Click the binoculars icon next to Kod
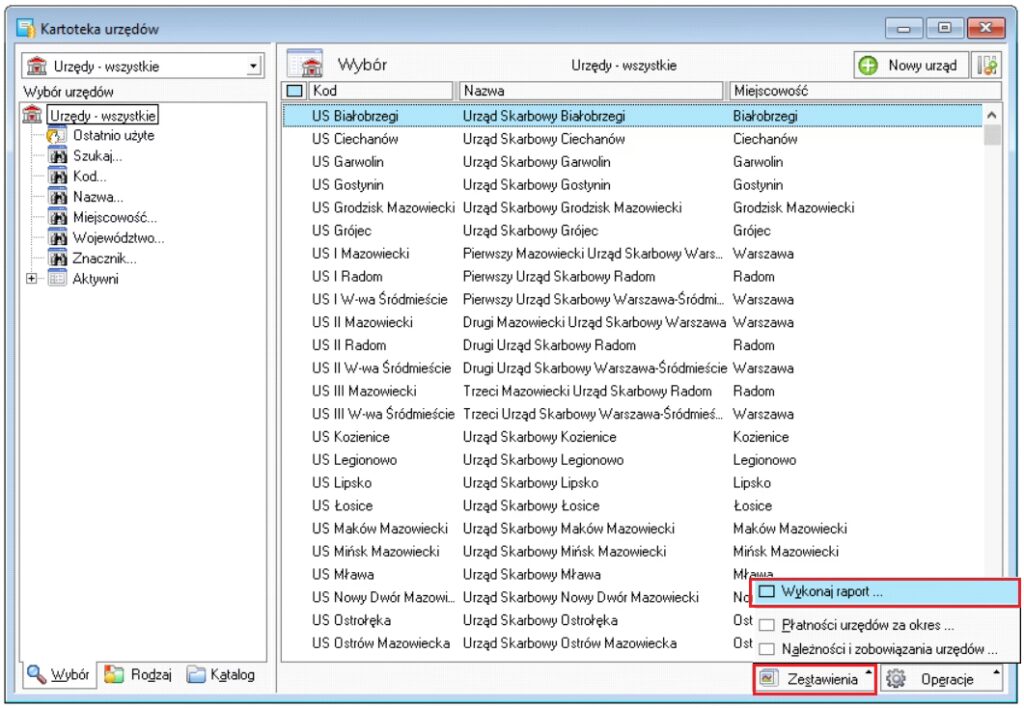Image resolution: width=1024 pixels, height=708 pixels. point(58,176)
